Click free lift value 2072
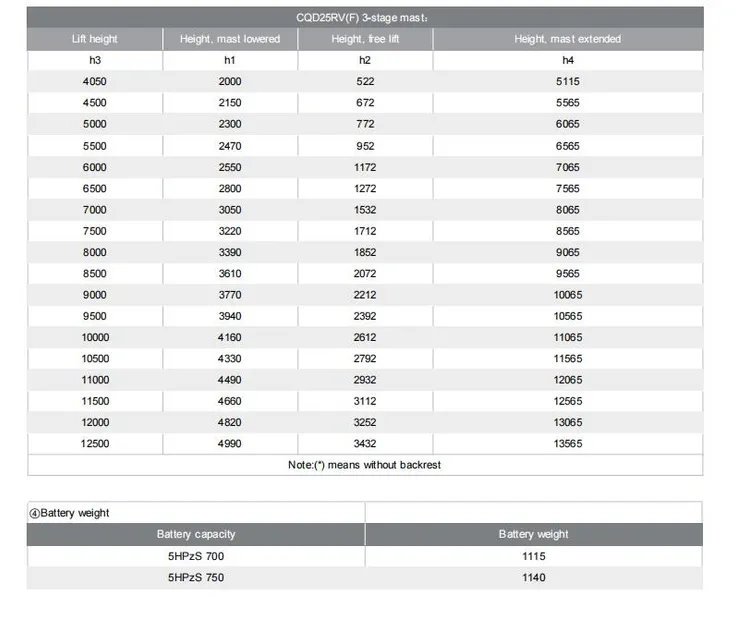The image size is (749, 620). 365,274
